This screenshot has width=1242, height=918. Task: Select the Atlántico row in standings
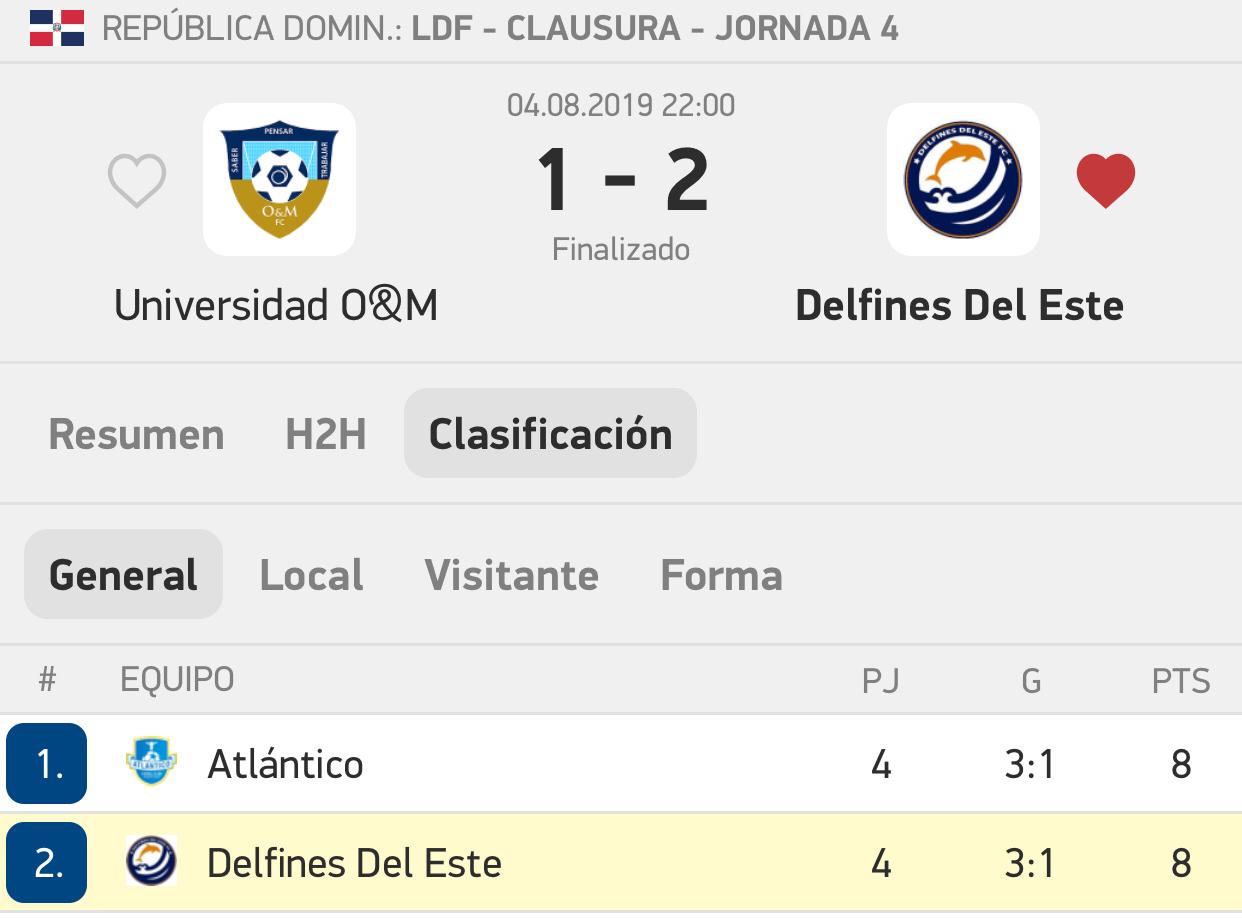pyautogui.click(x=620, y=764)
